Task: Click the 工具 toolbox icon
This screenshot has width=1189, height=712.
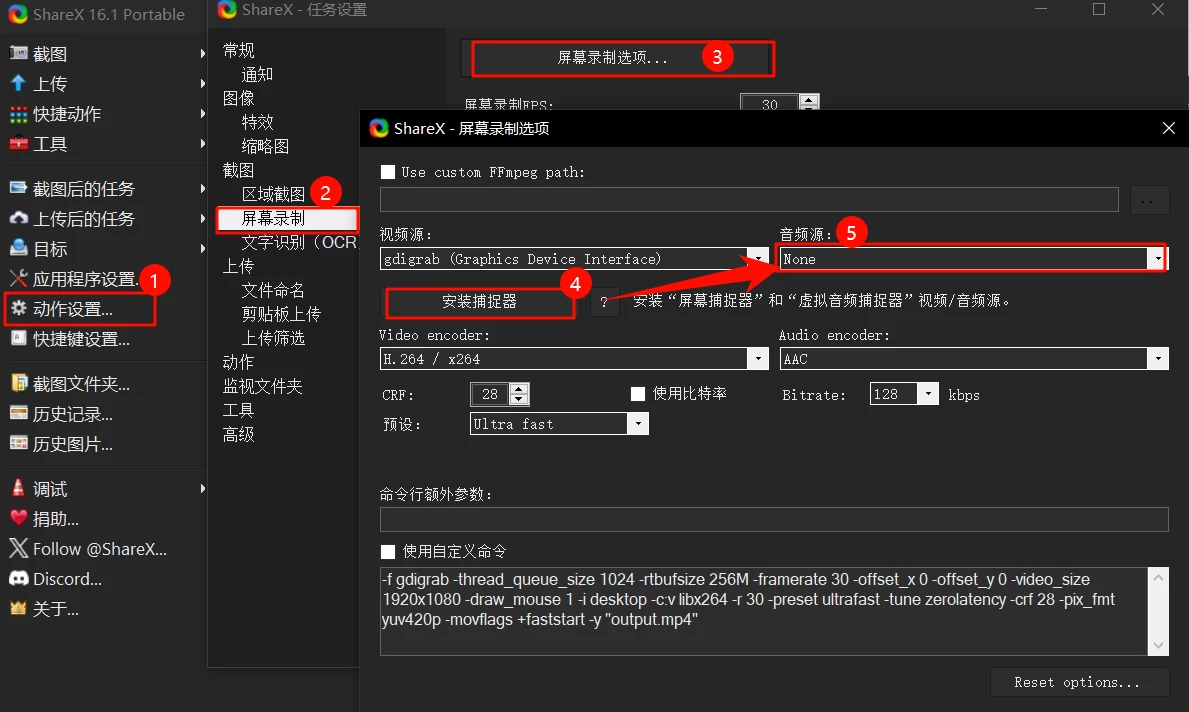Action: point(18,143)
